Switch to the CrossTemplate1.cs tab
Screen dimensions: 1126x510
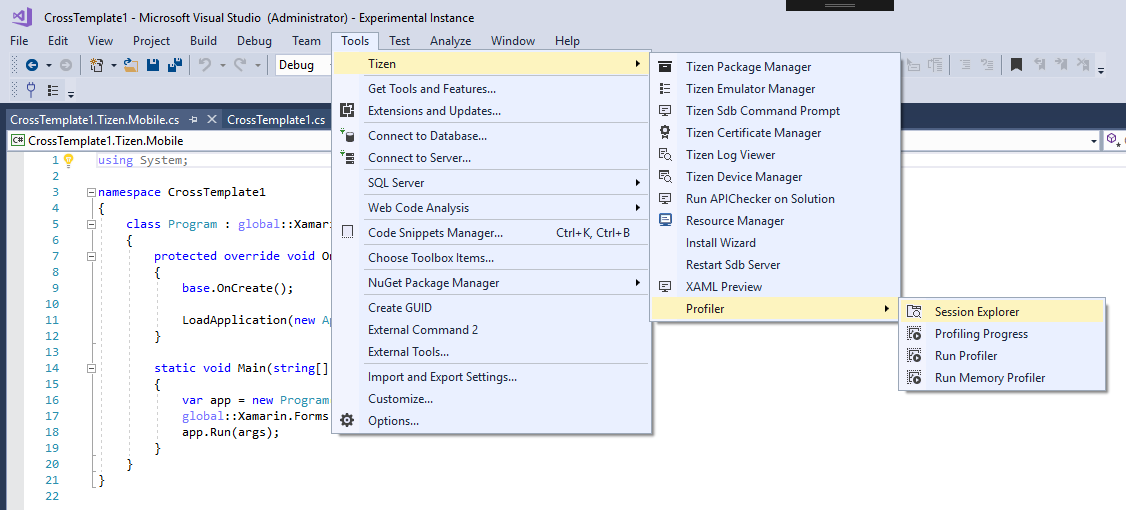pyautogui.click(x=276, y=120)
